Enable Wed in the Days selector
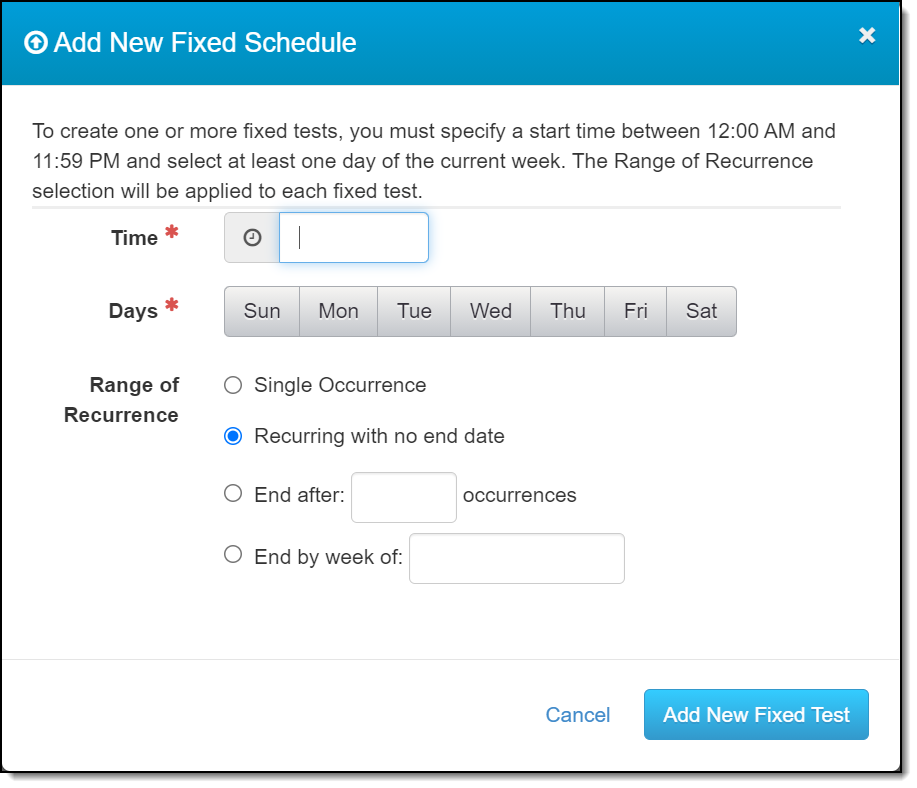 pyautogui.click(x=490, y=311)
